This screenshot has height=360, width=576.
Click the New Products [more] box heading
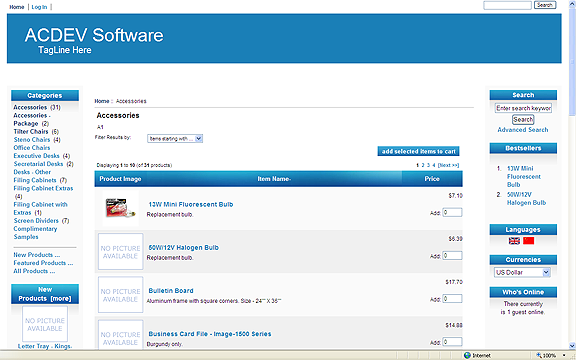click(x=45, y=294)
